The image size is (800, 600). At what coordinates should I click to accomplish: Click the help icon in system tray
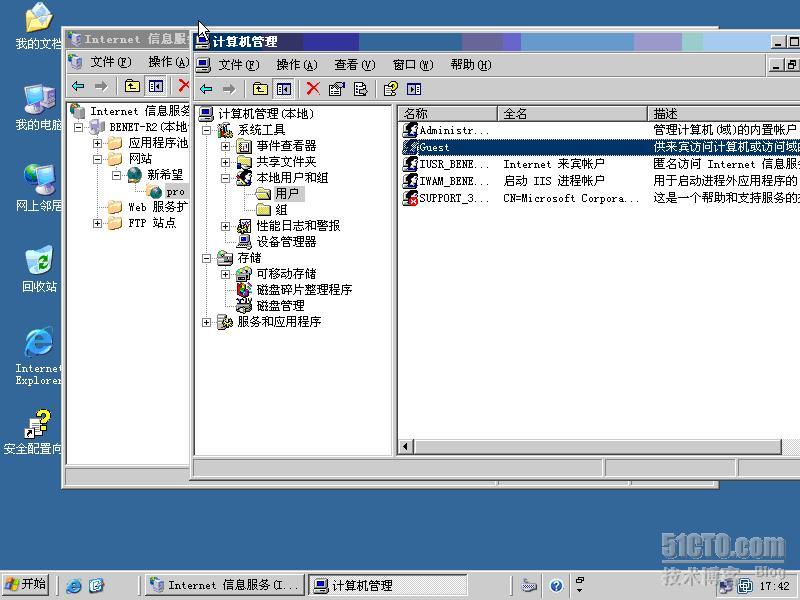coord(557,585)
